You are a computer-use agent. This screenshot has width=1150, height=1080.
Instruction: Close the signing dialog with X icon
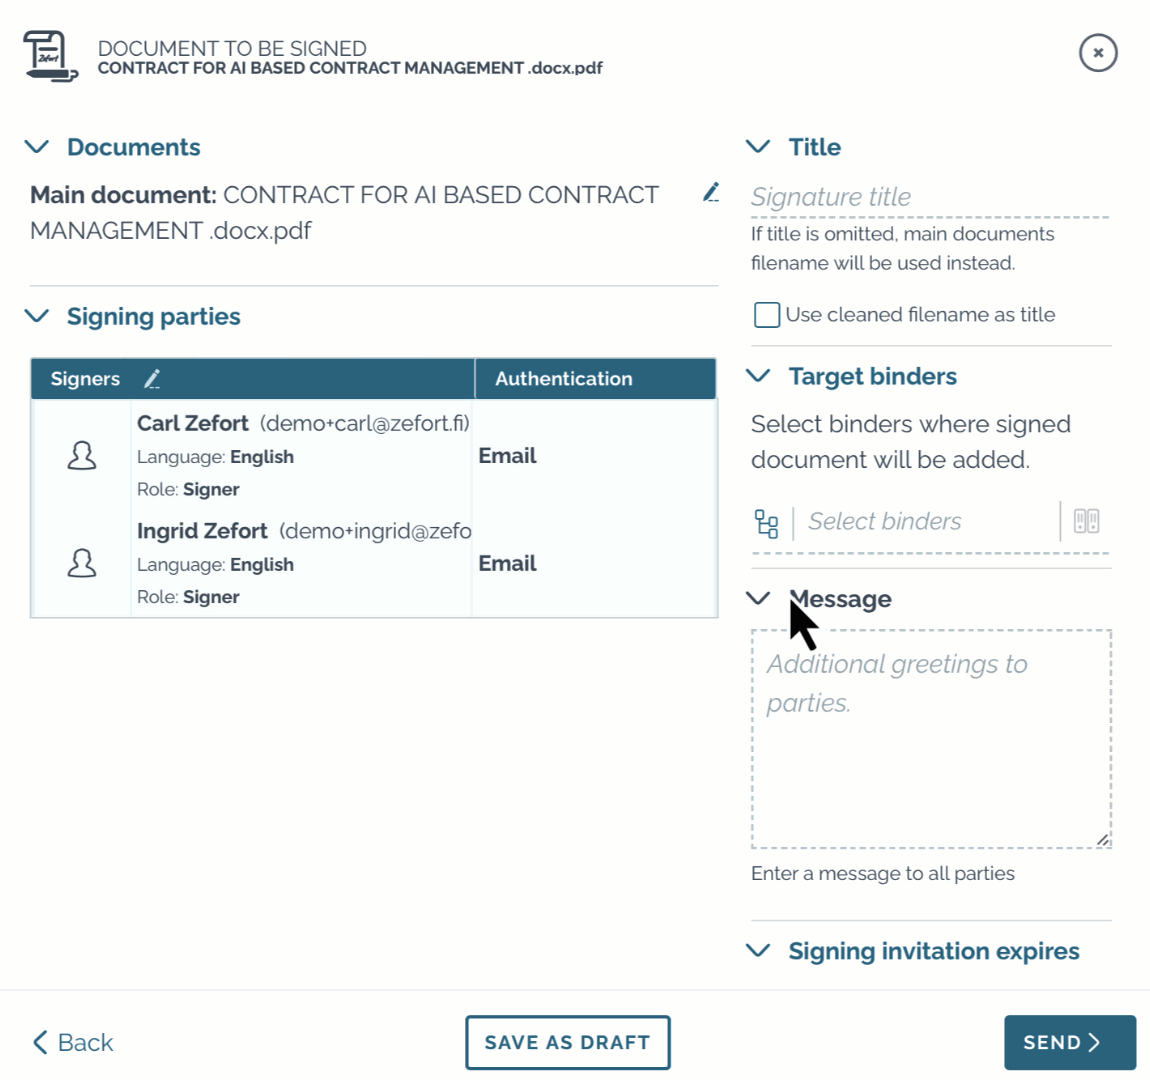1098,53
